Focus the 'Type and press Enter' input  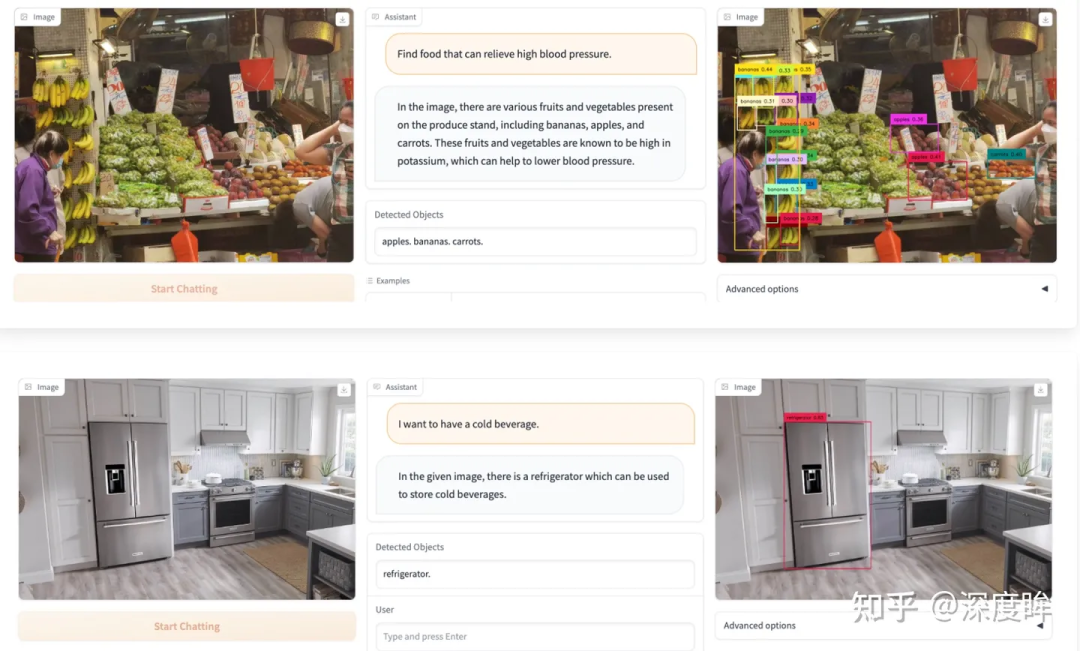(x=535, y=637)
